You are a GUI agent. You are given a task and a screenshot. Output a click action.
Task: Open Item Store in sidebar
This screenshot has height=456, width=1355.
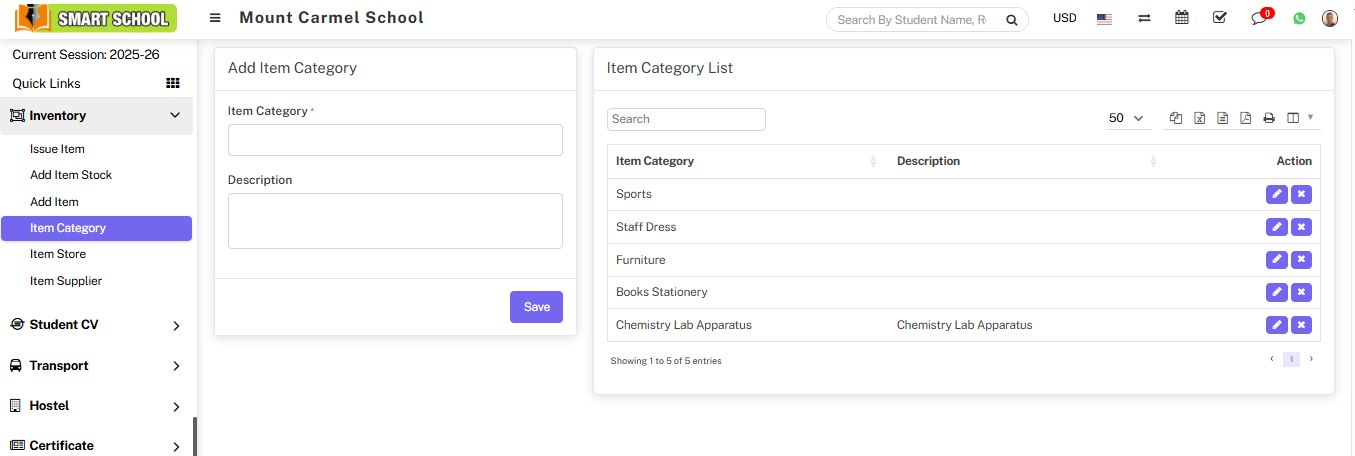tap(58, 254)
